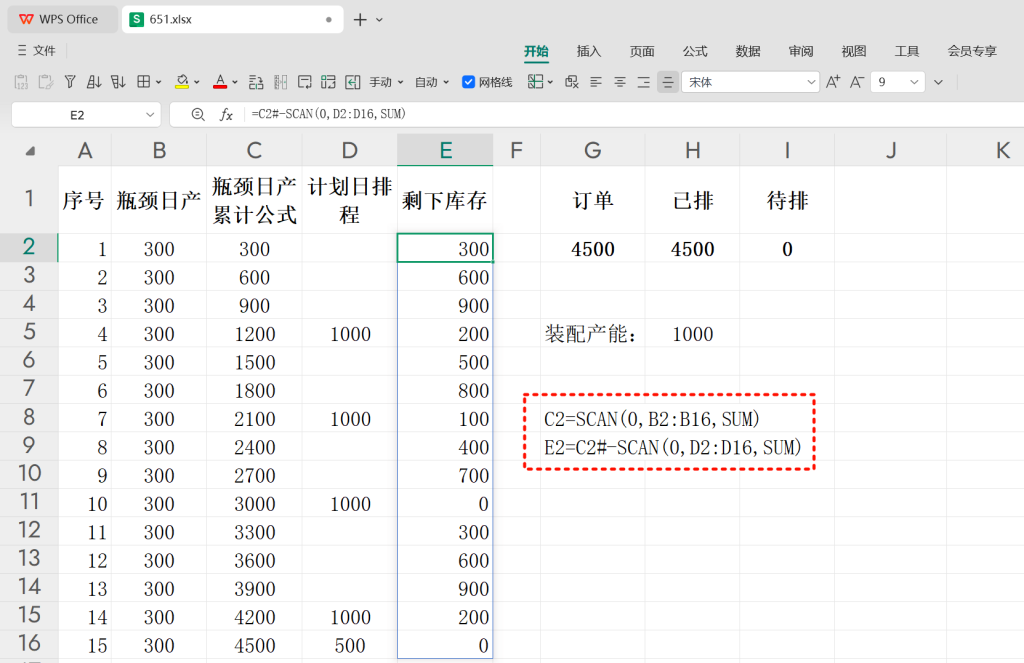The height and width of the screenshot is (663, 1024).
Task: Expand the freeze panes dropdown arrow
Action: pos(551,82)
